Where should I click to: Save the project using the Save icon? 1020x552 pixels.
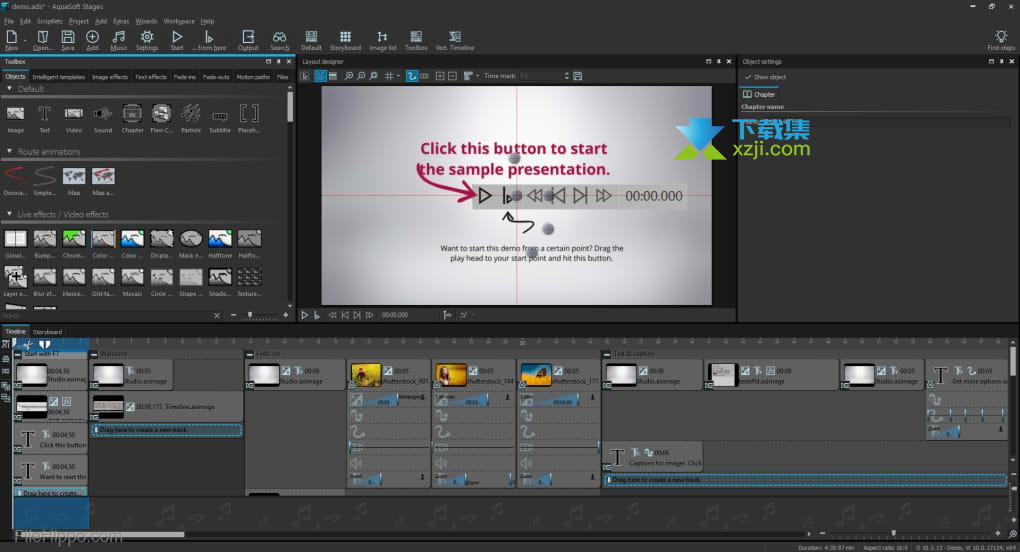tap(68, 40)
